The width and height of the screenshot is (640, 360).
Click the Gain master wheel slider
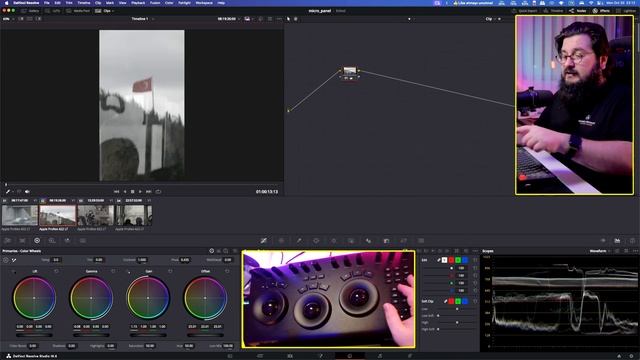pyautogui.click(x=148, y=335)
